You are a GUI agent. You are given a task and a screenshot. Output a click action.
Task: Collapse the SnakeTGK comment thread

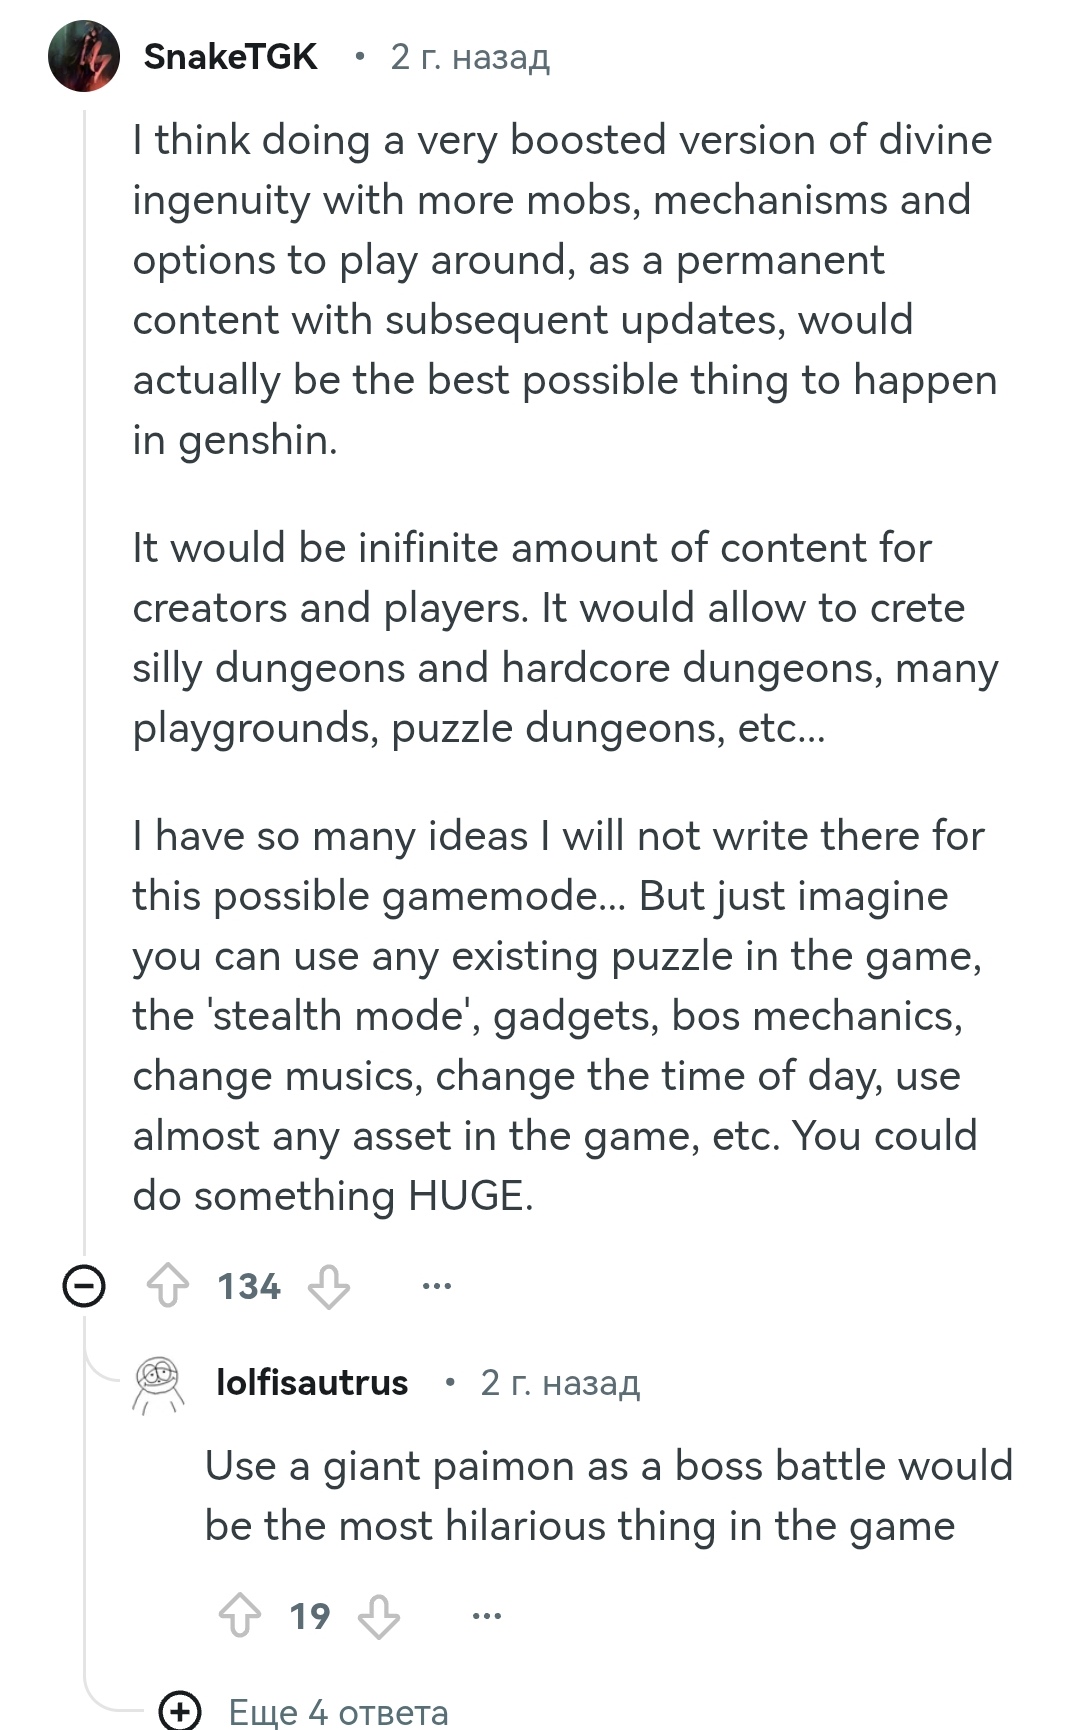click(84, 1286)
